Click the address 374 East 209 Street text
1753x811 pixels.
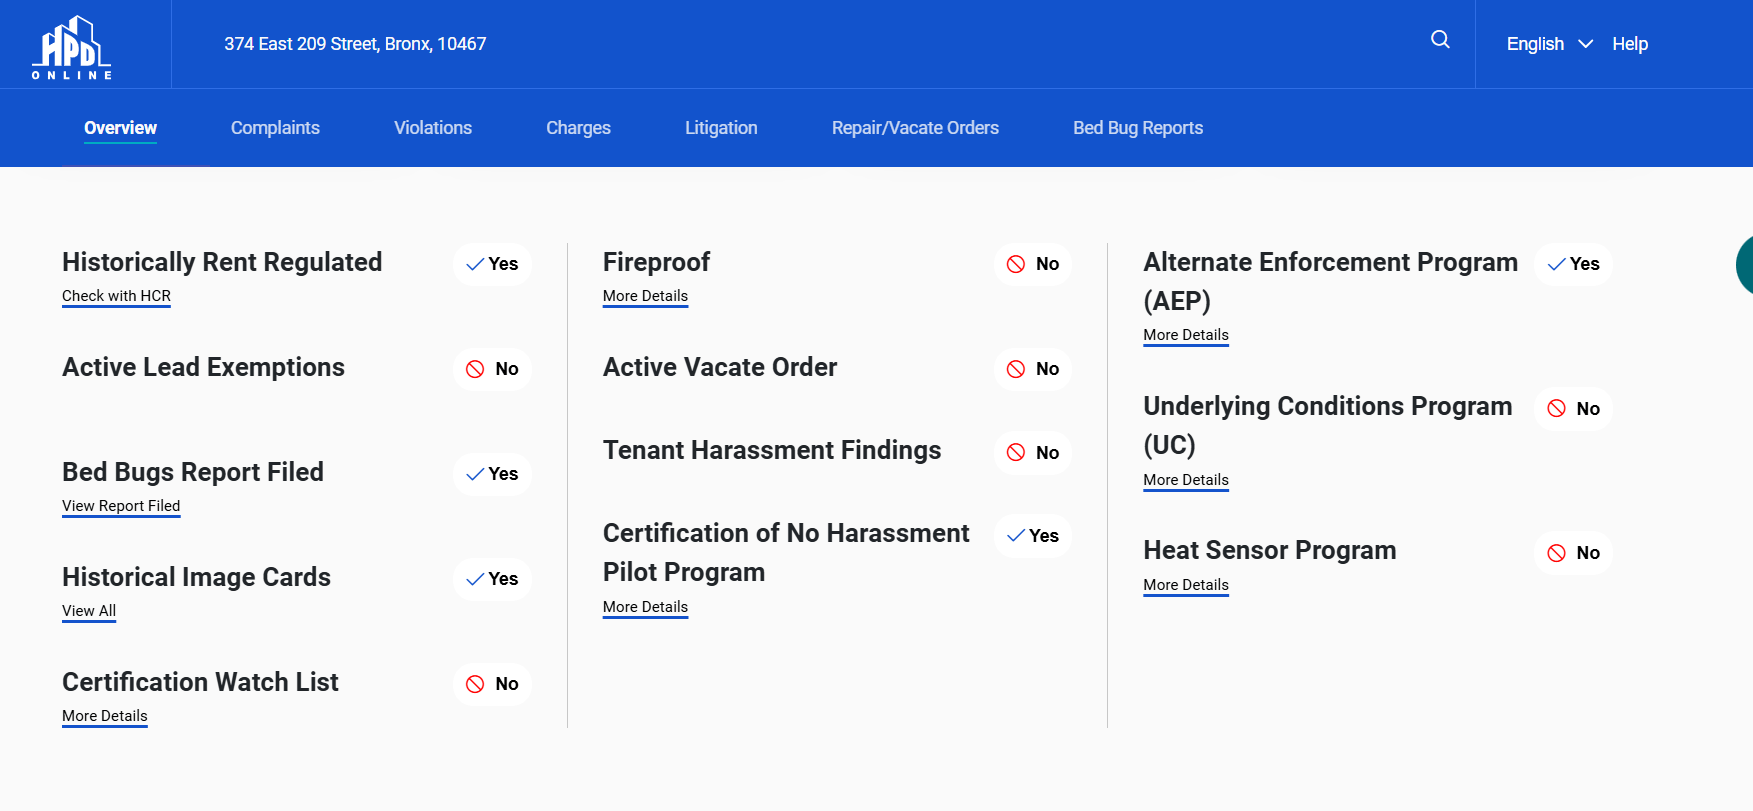355,44
